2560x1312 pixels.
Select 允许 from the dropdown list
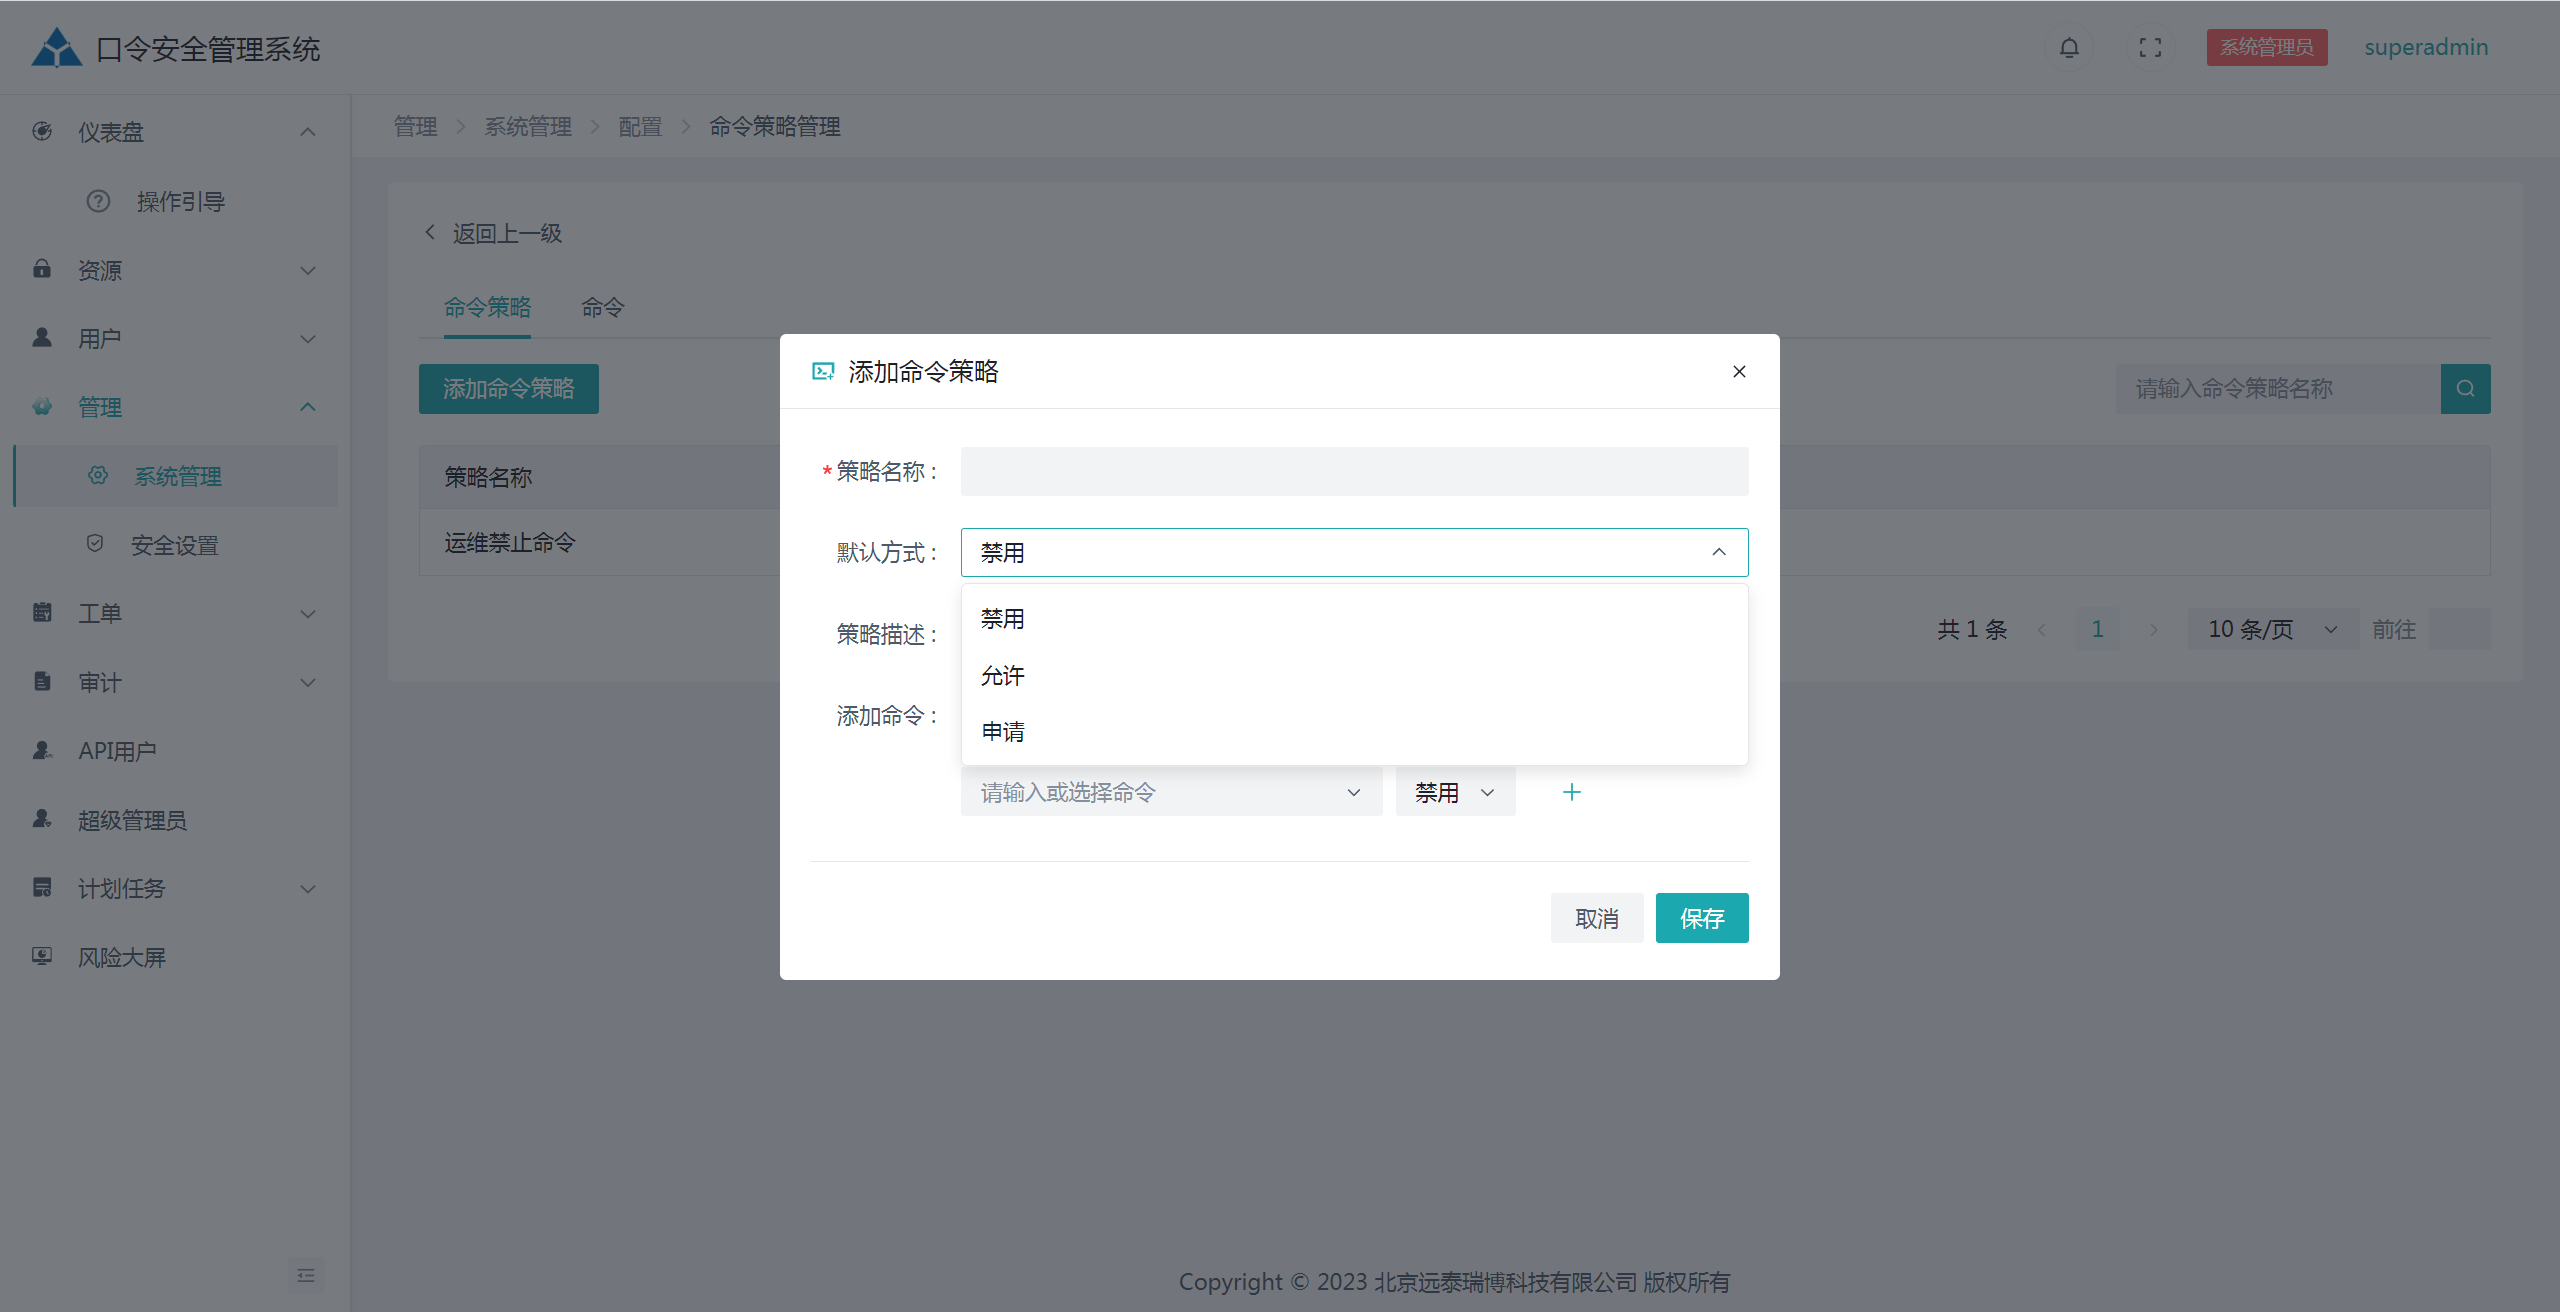click(1003, 676)
